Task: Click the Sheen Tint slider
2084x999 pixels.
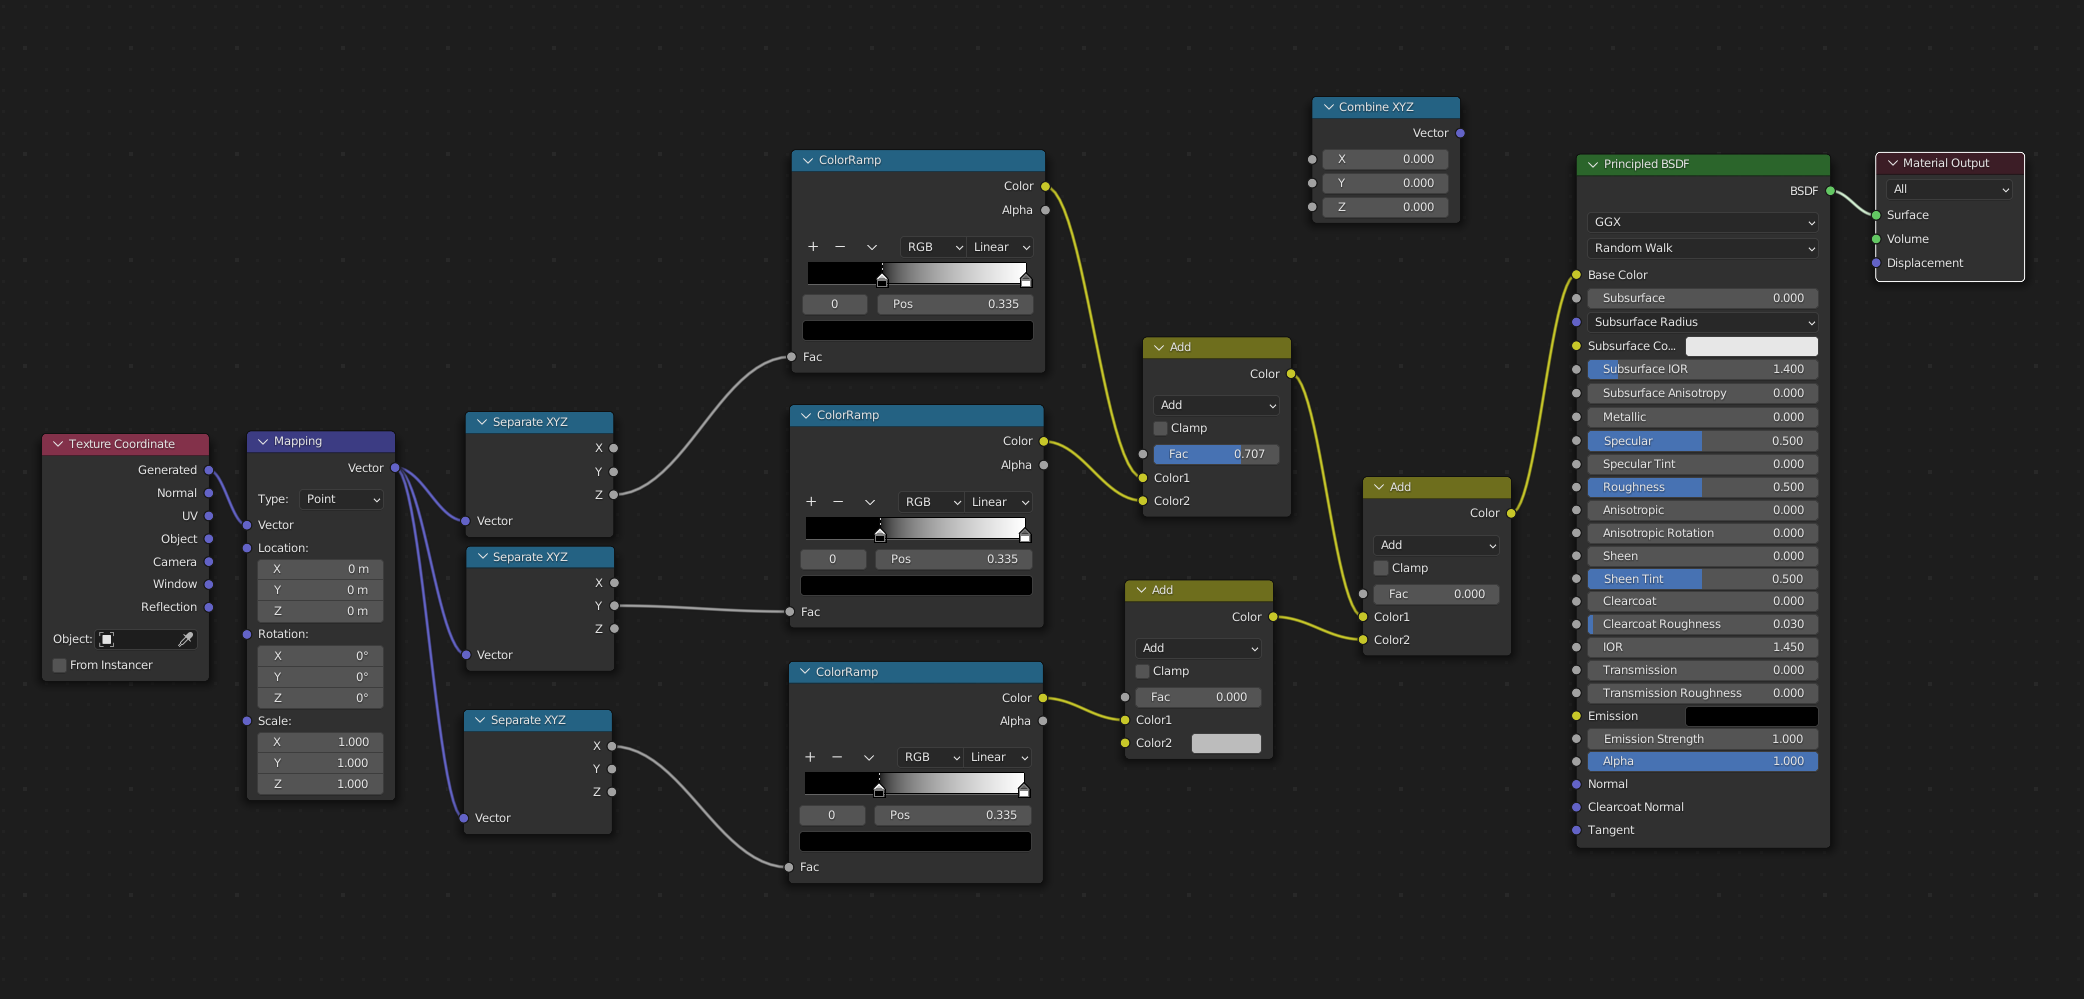Action: tap(1702, 579)
